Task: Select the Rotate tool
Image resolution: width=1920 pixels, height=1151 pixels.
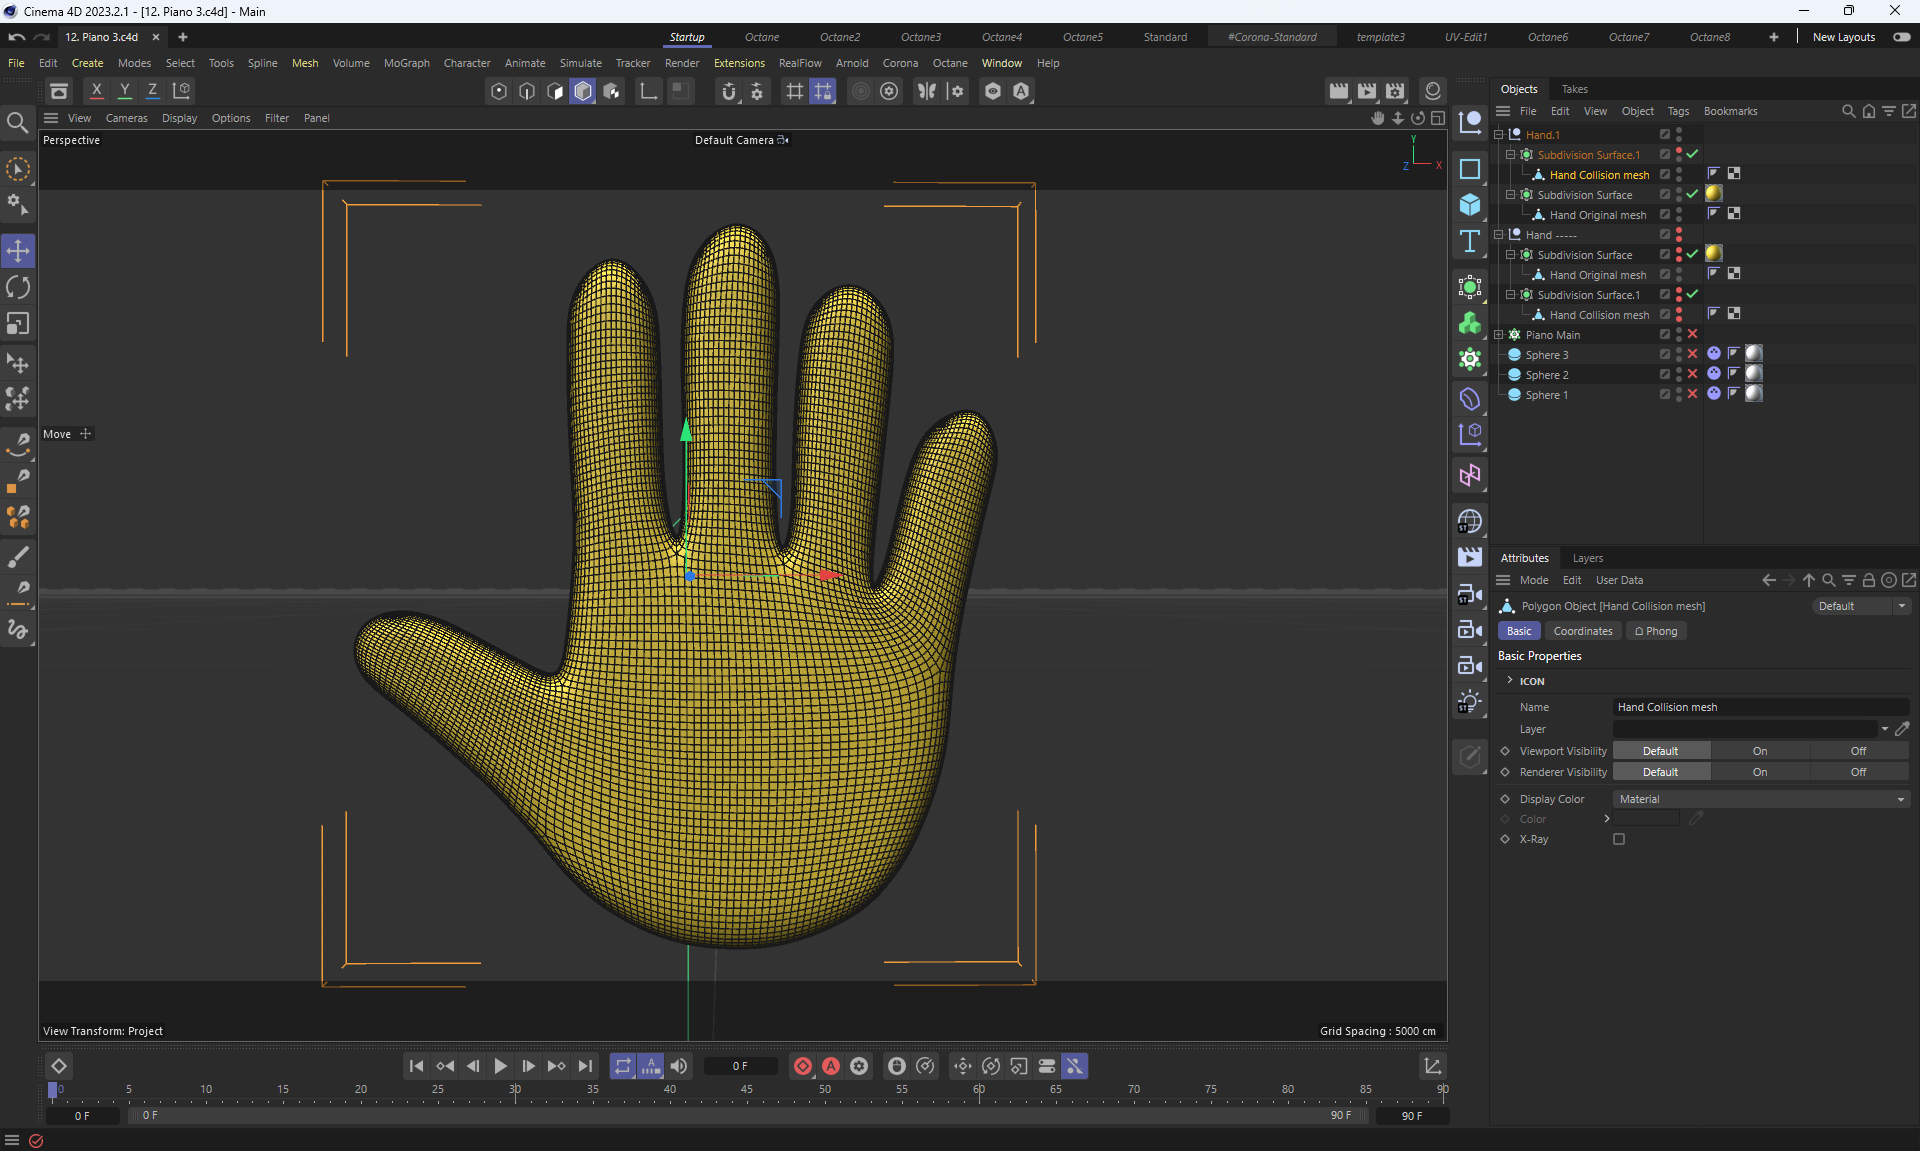Action: coord(18,288)
